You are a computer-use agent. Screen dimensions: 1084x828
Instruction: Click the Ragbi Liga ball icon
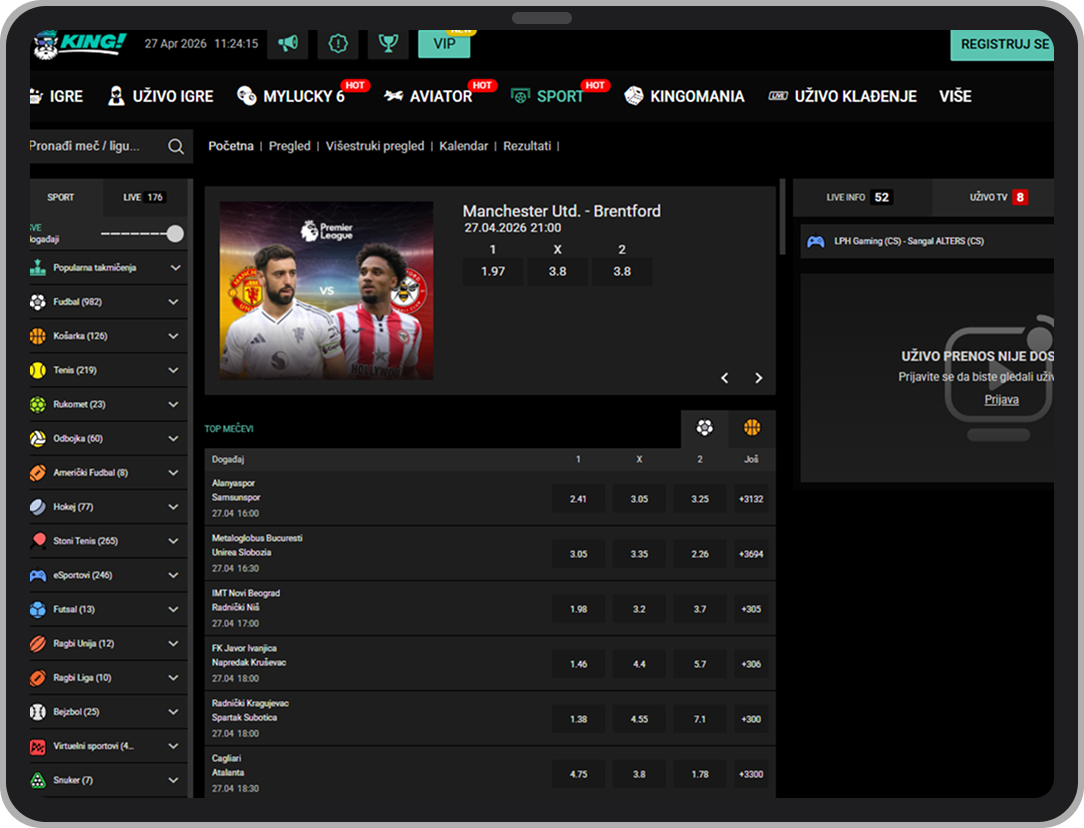[x=38, y=678]
